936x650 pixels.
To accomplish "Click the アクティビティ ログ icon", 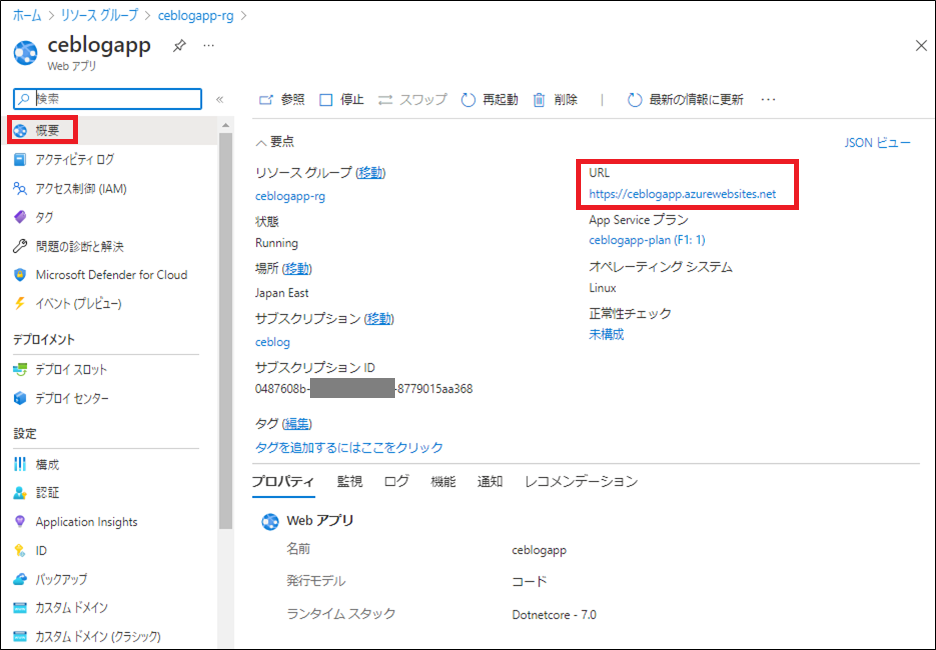I will [x=20, y=159].
